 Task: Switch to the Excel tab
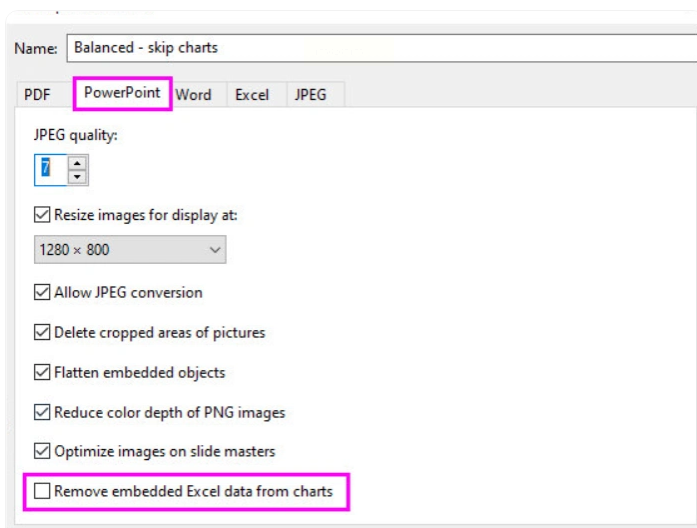pos(252,95)
